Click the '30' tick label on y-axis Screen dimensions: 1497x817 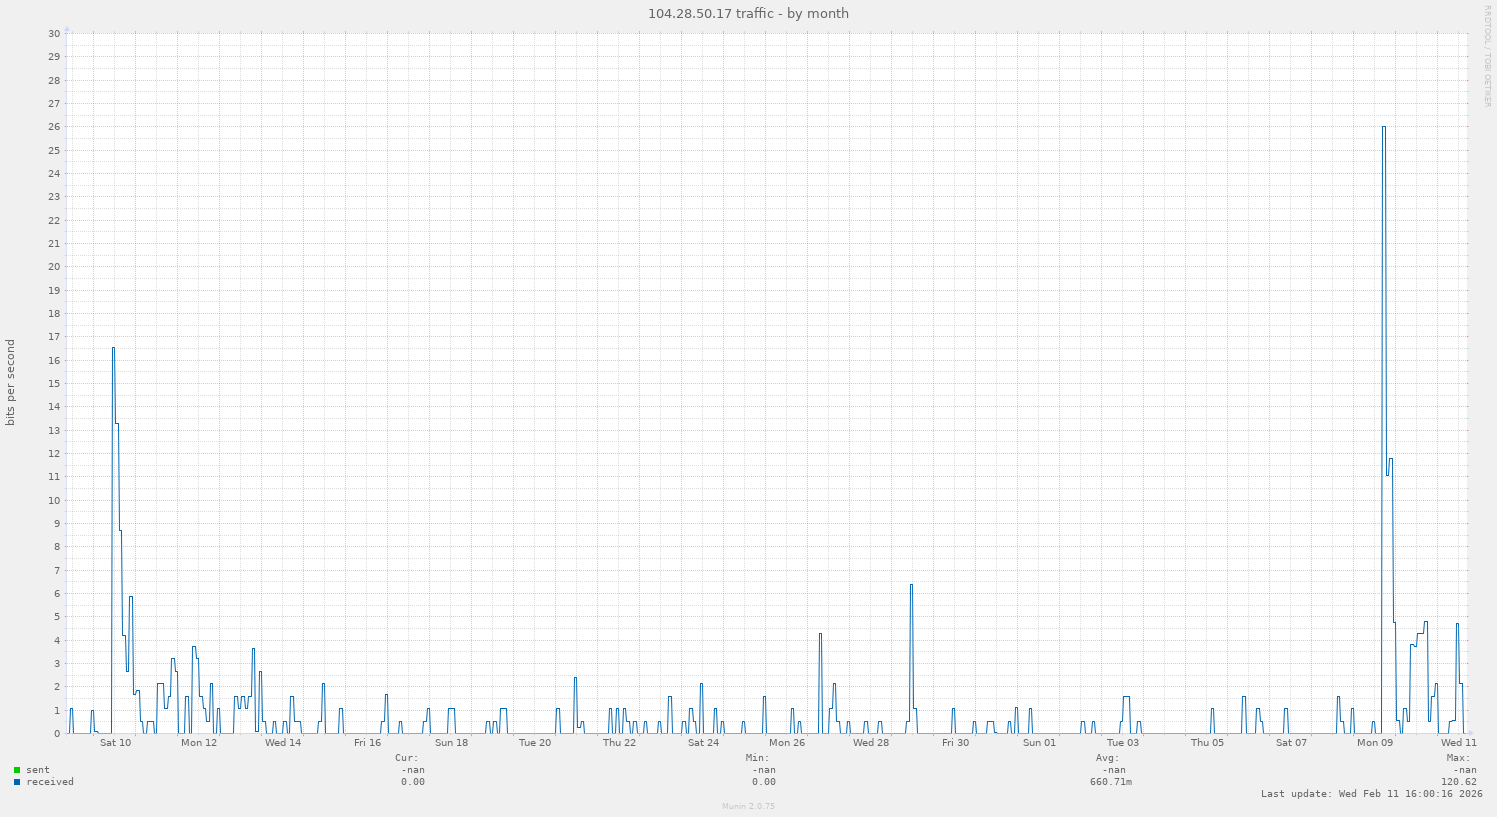(x=54, y=34)
